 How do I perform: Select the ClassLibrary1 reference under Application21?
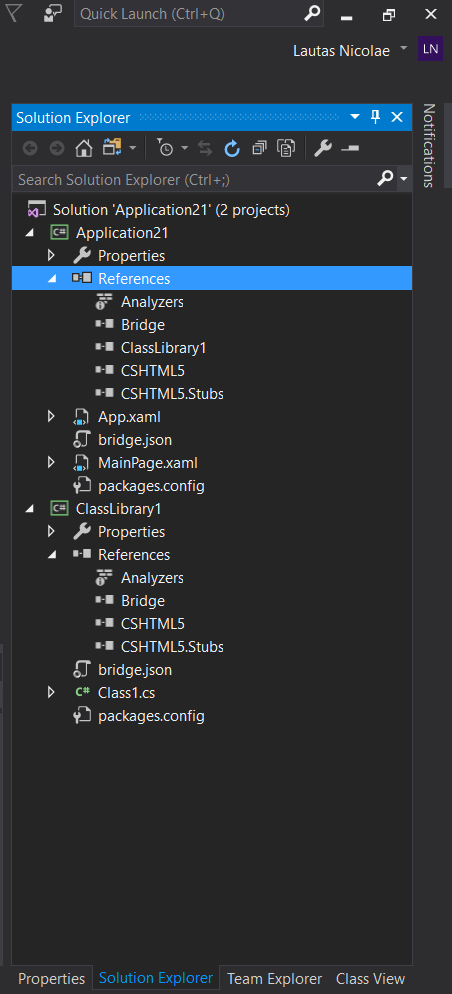pyautogui.click(x=164, y=348)
